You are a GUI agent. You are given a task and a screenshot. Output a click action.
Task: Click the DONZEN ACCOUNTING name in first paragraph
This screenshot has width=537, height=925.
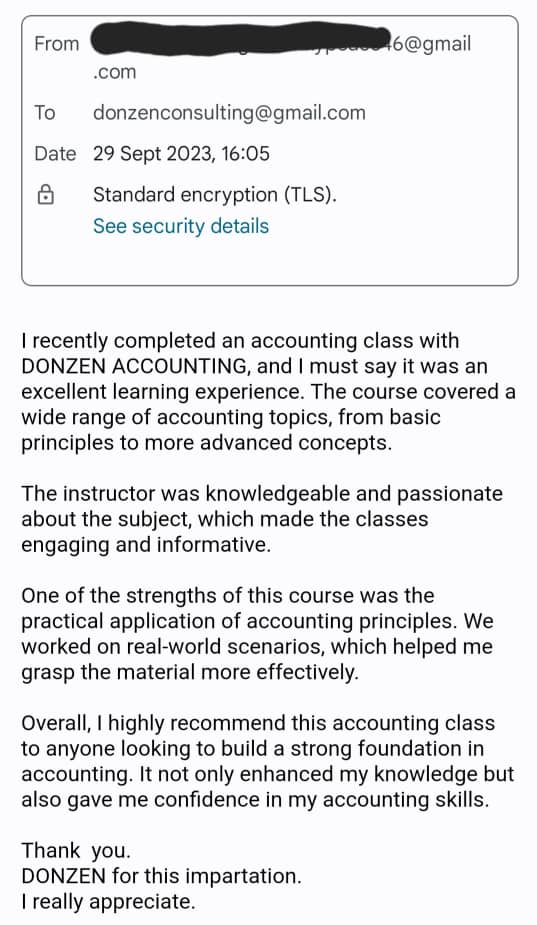133,366
